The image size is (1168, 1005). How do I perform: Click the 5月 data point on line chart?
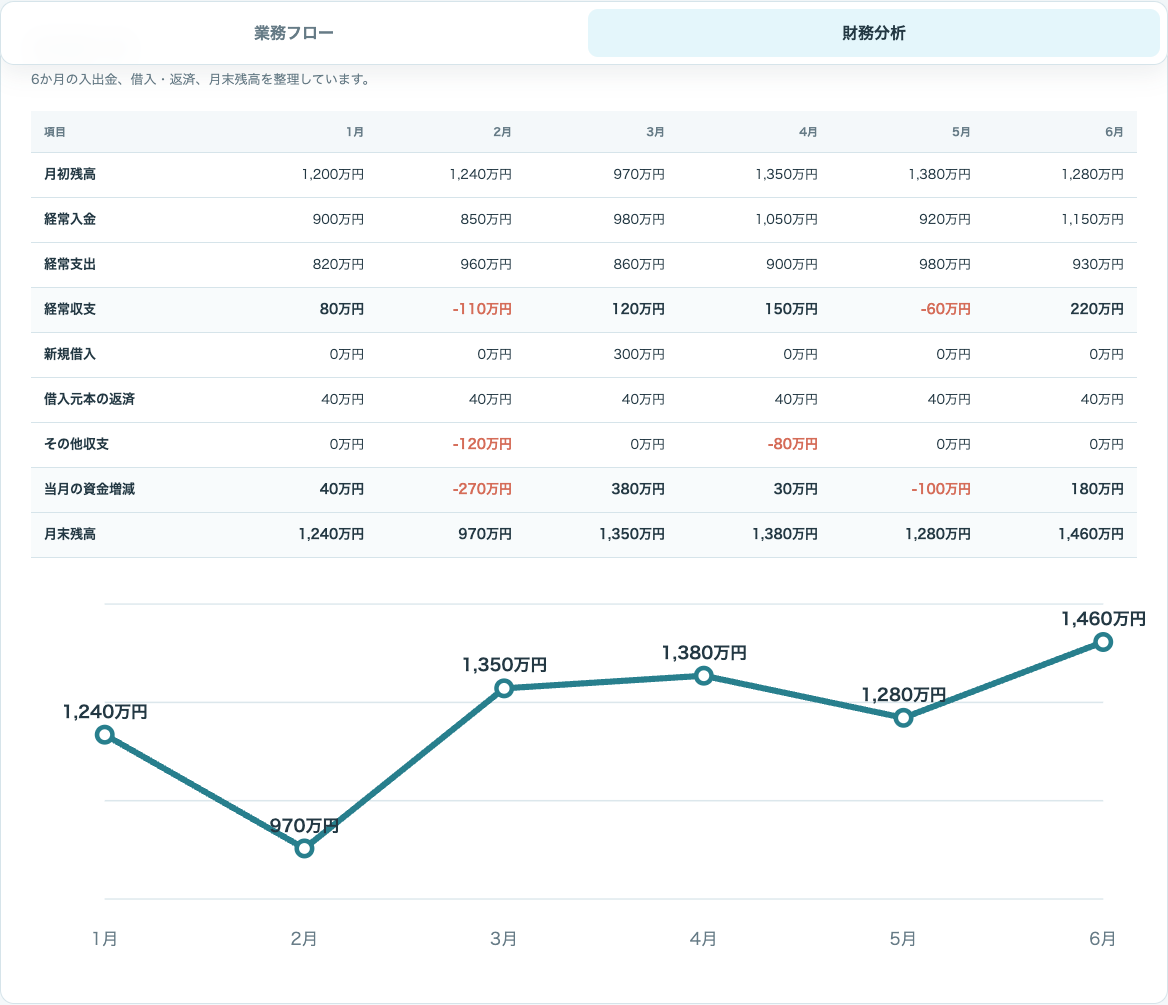(904, 718)
